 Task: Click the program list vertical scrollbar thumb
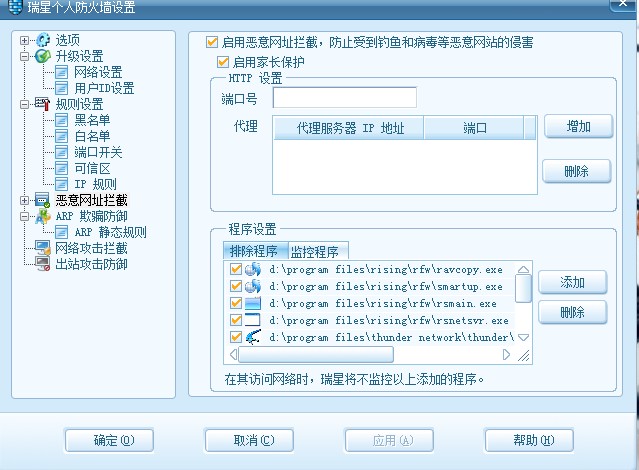tap(523, 289)
